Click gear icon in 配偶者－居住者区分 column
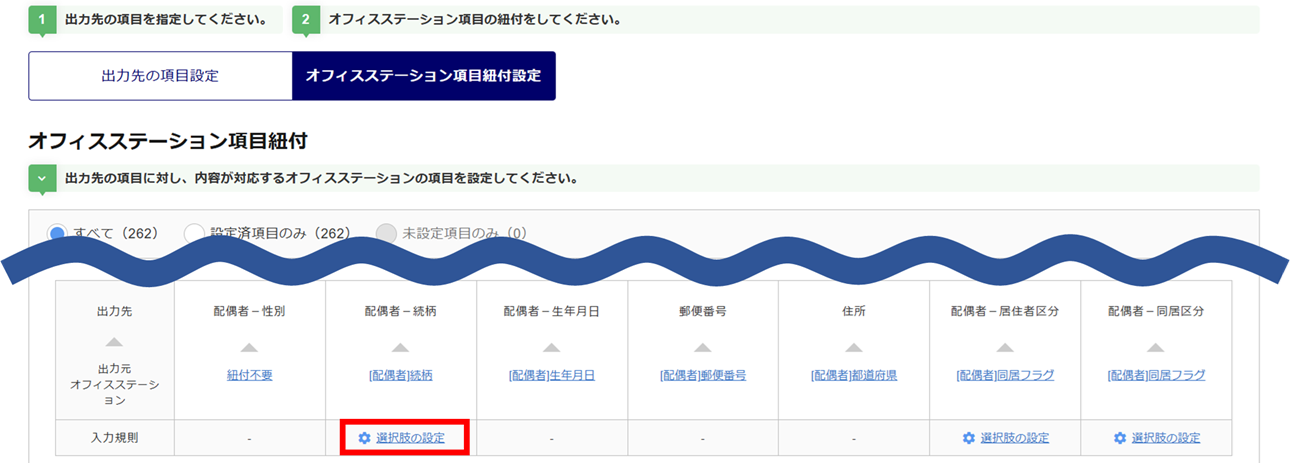The image size is (1290, 463). pos(968,438)
